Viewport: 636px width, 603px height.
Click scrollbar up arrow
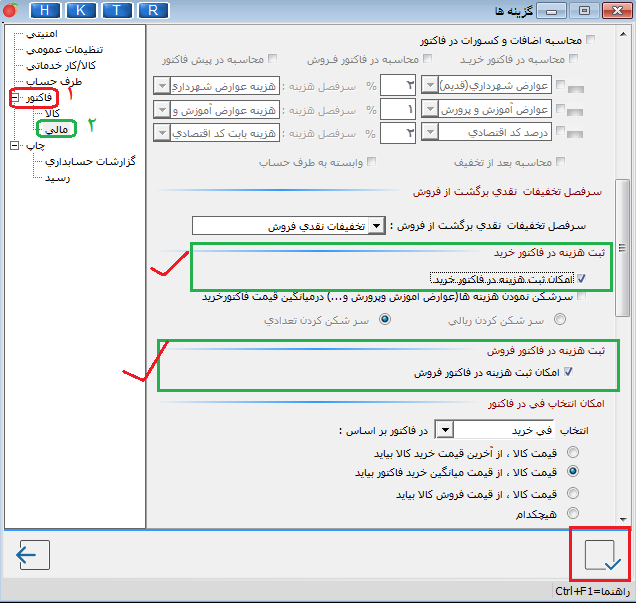[x=623, y=34]
